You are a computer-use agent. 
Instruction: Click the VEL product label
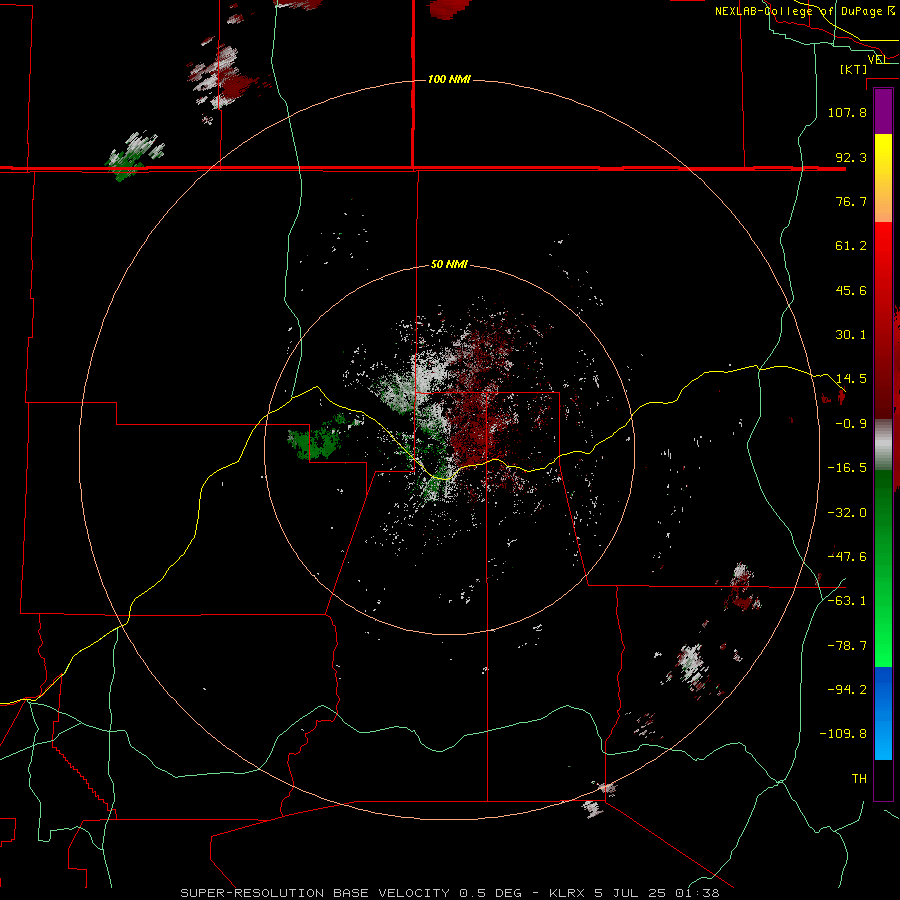click(877, 59)
